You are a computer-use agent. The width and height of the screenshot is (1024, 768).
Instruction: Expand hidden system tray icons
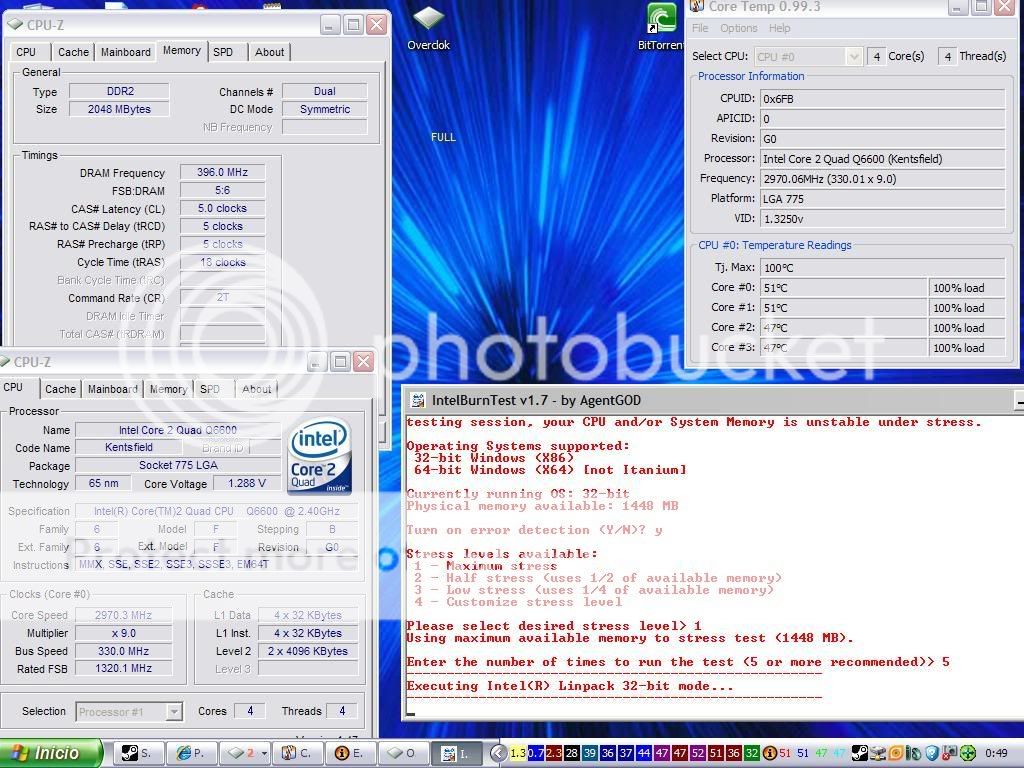point(498,753)
